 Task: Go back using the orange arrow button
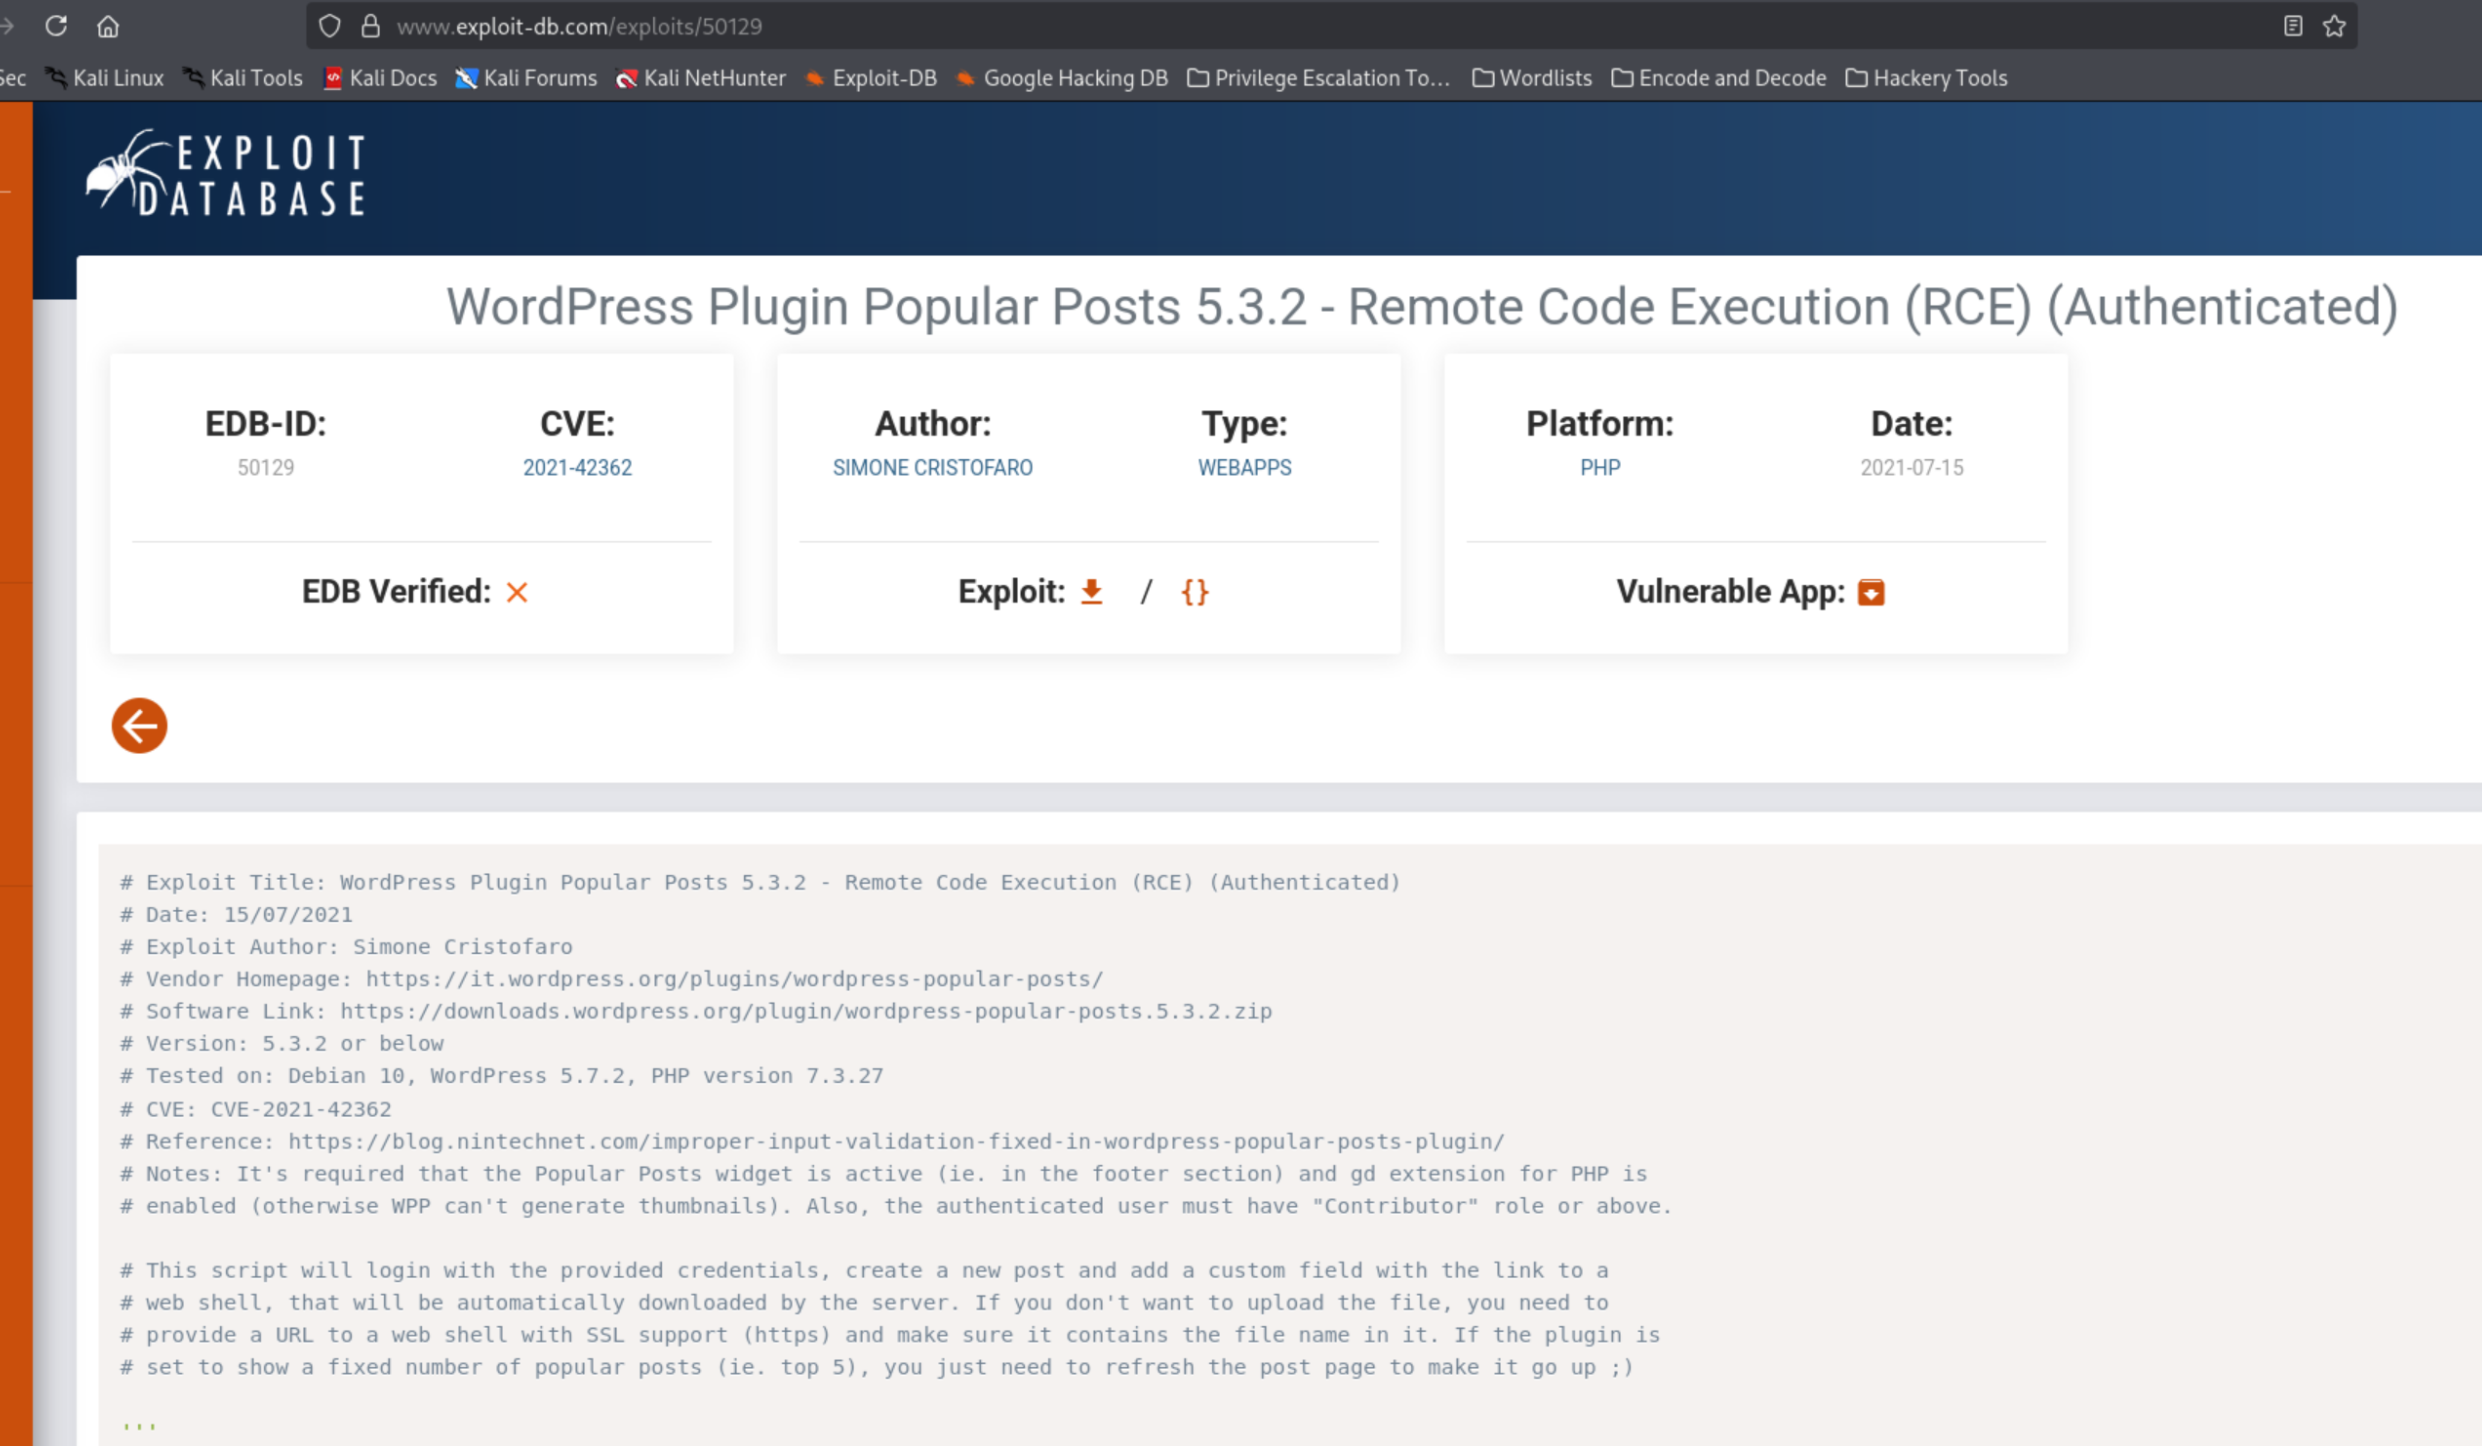coord(139,725)
